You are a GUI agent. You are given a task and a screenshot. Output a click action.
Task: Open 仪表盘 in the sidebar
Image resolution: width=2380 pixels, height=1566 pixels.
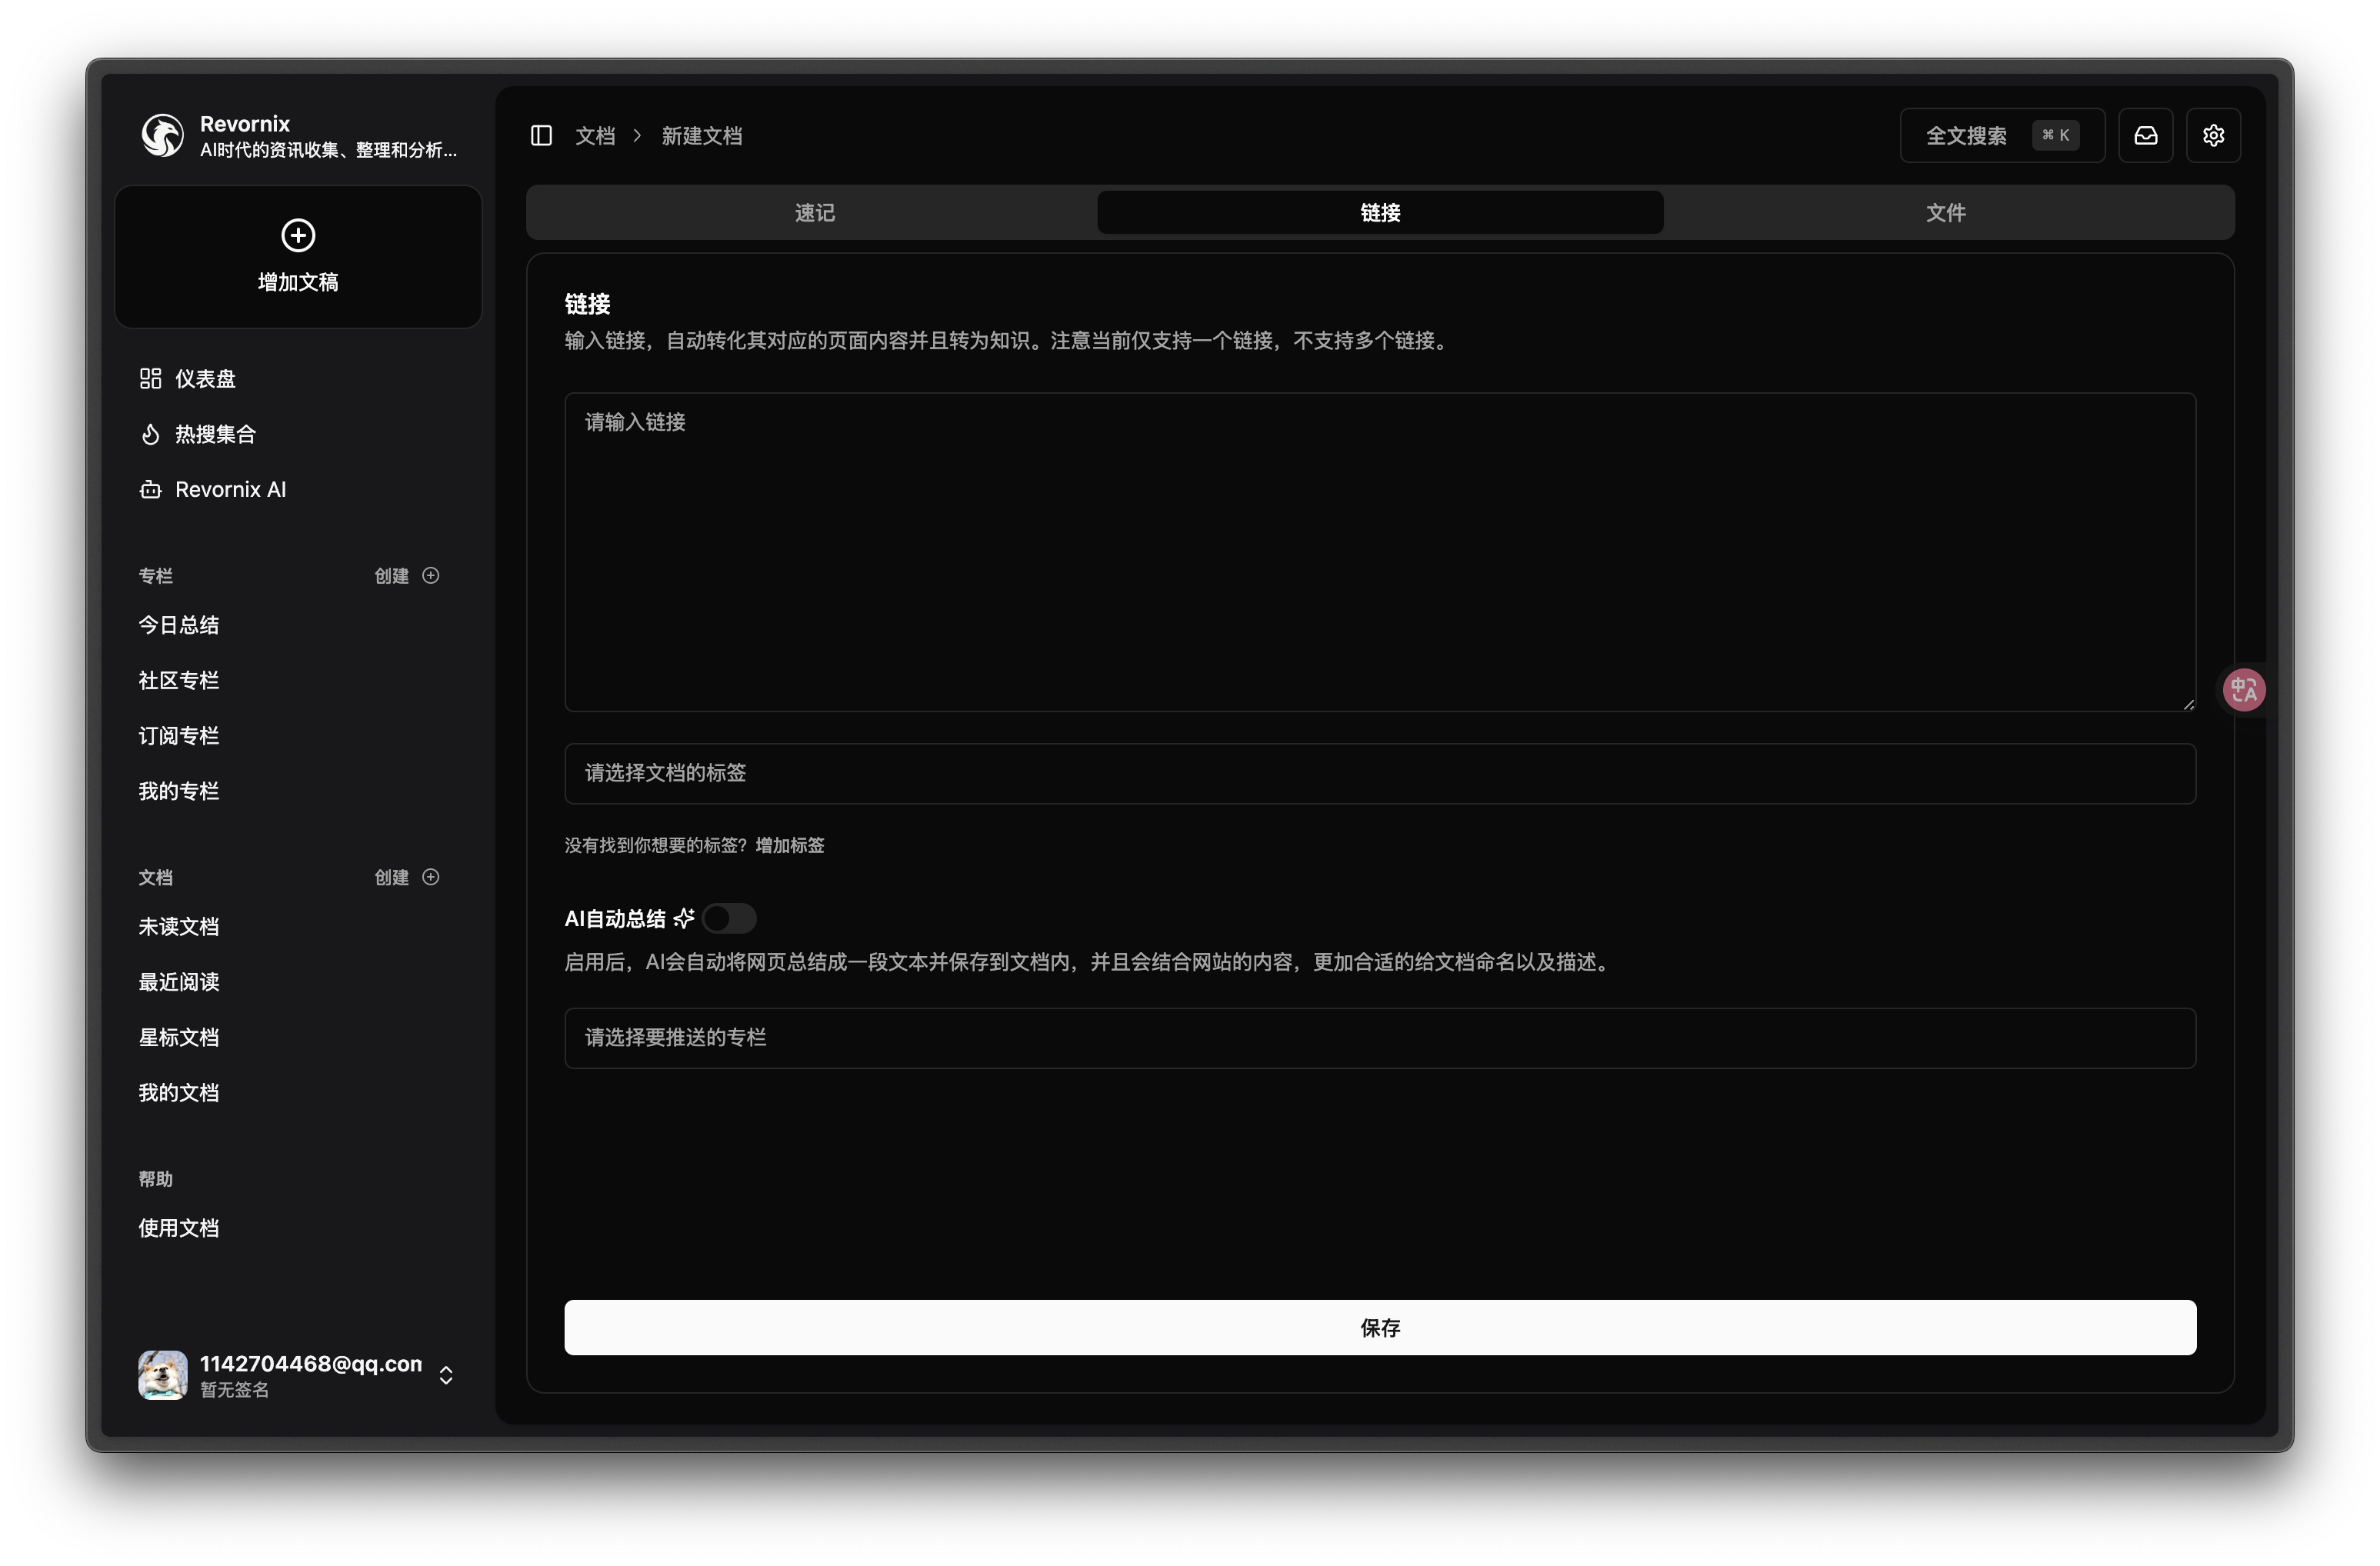coord(298,378)
